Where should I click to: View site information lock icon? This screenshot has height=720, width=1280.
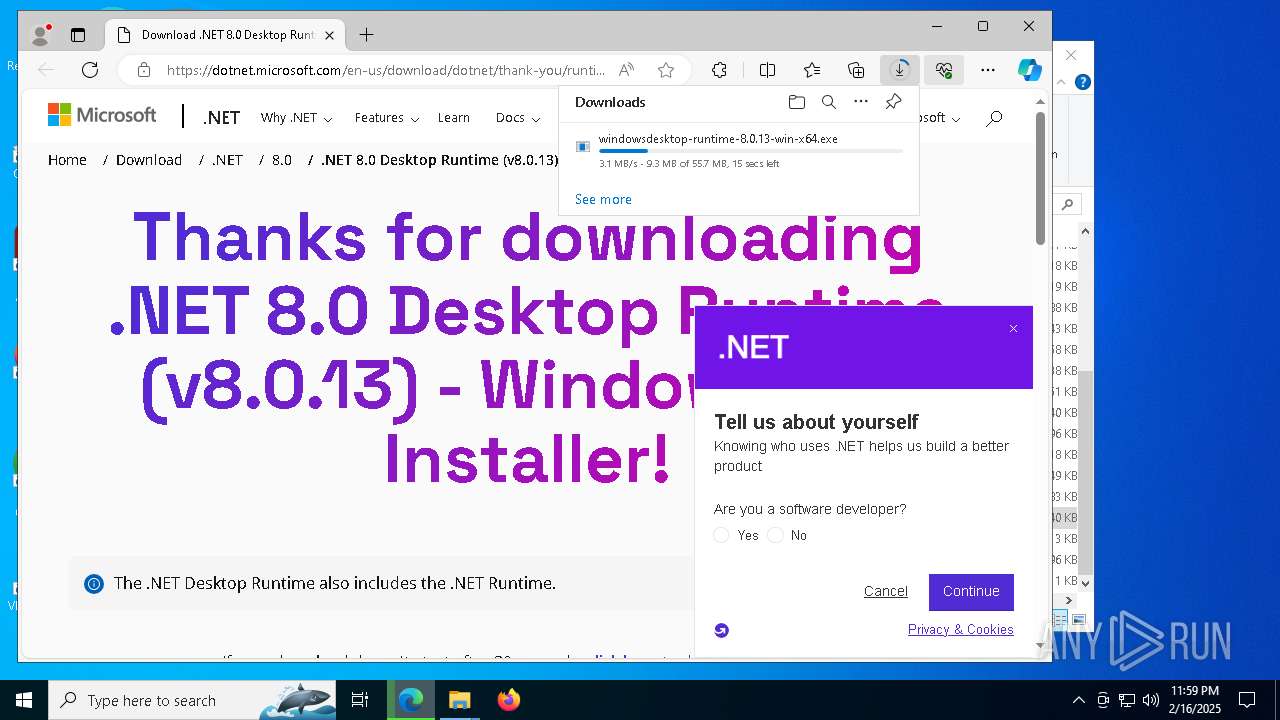(144, 70)
